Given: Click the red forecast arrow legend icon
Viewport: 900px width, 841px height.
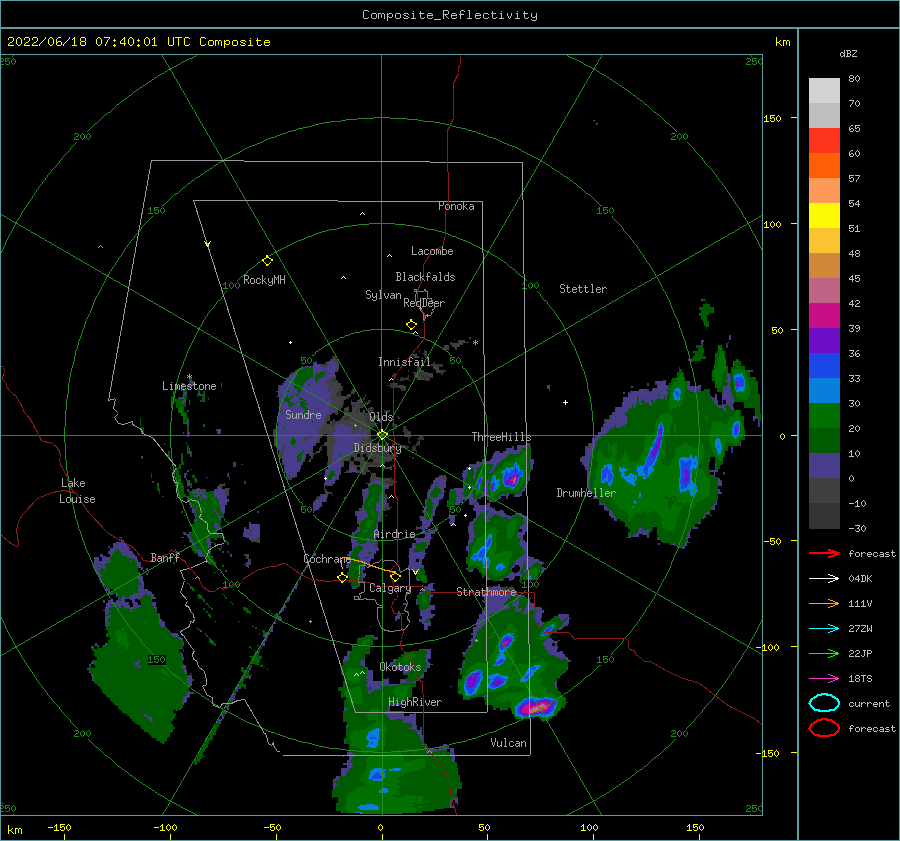Looking at the screenshot, I should (x=824, y=553).
